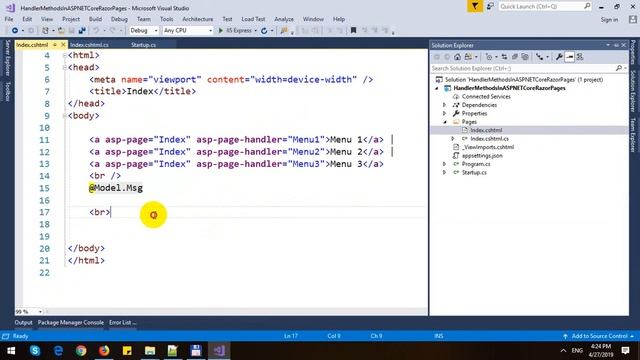Open the Toolbox side tab
Screen dimensions: 640x360
tap(7, 91)
